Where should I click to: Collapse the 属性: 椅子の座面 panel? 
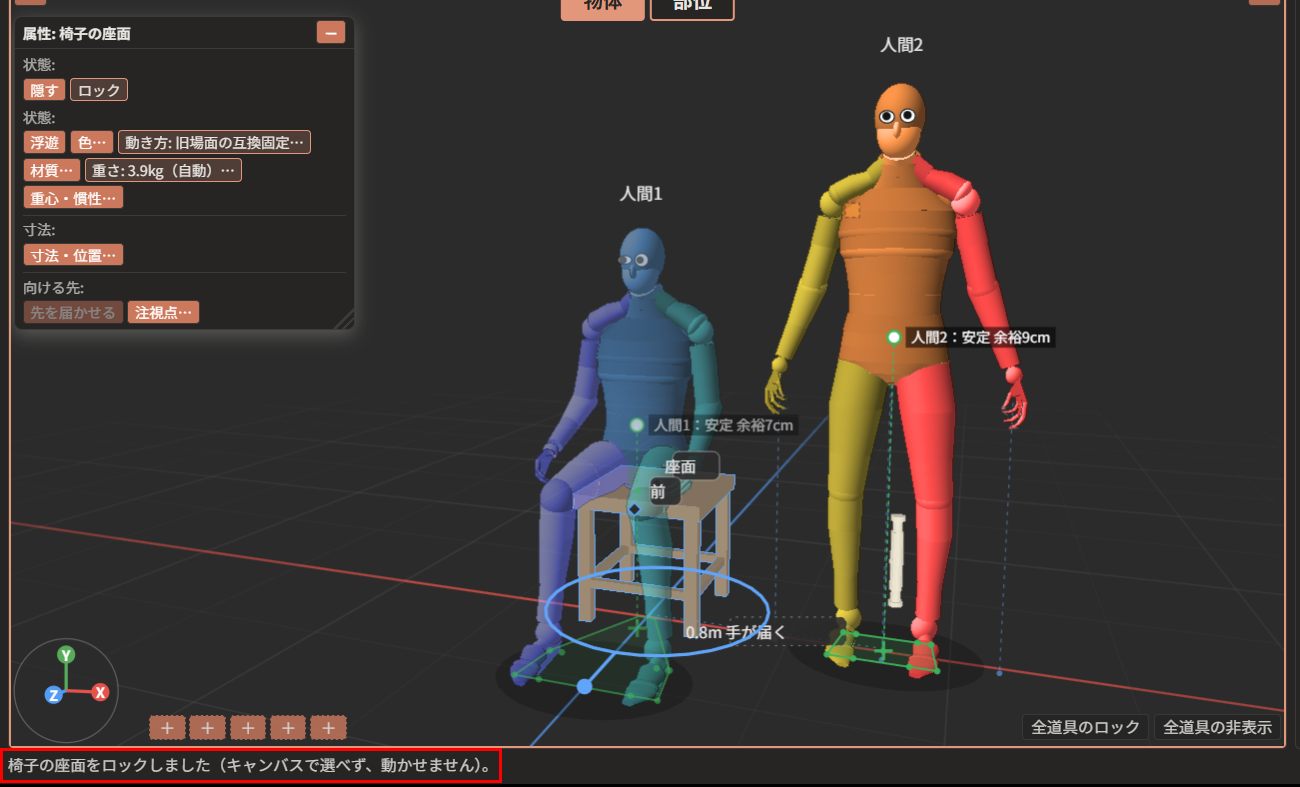click(331, 32)
